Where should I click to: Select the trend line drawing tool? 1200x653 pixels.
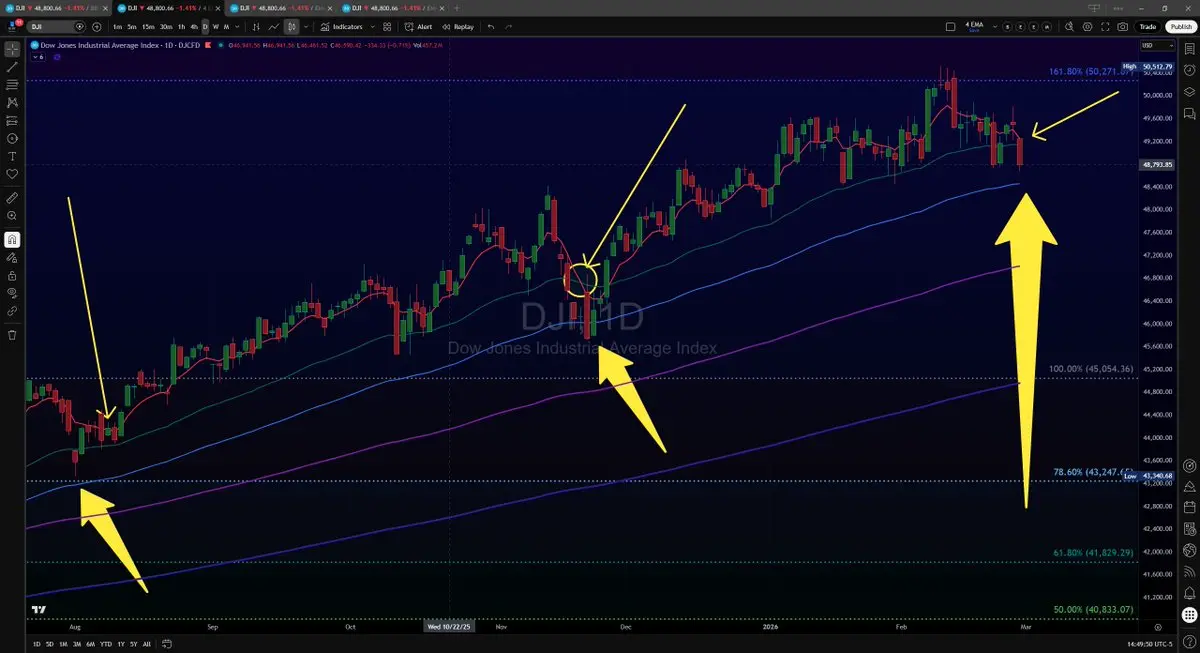[12, 66]
